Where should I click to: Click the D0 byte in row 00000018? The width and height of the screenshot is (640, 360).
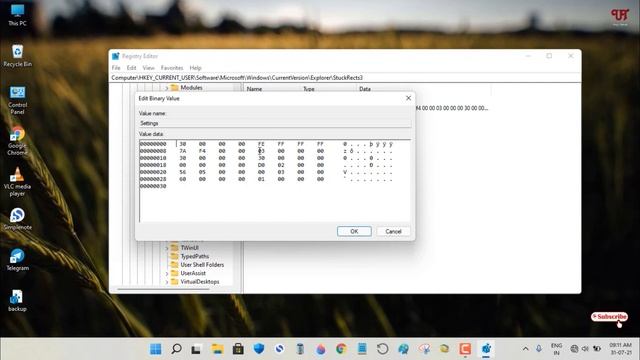261,165
